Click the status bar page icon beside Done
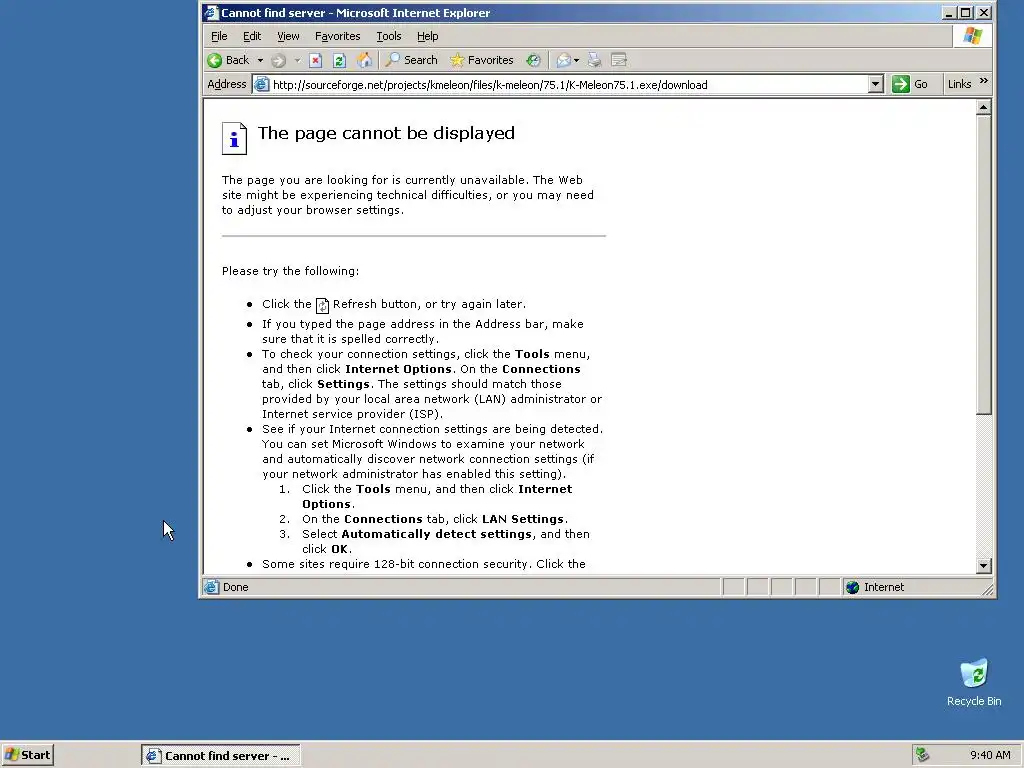 [x=211, y=587]
